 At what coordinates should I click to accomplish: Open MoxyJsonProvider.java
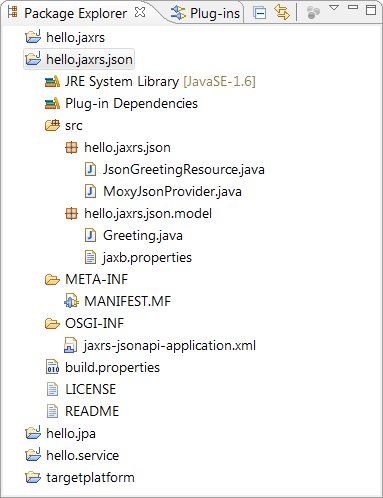pos(172,192)
